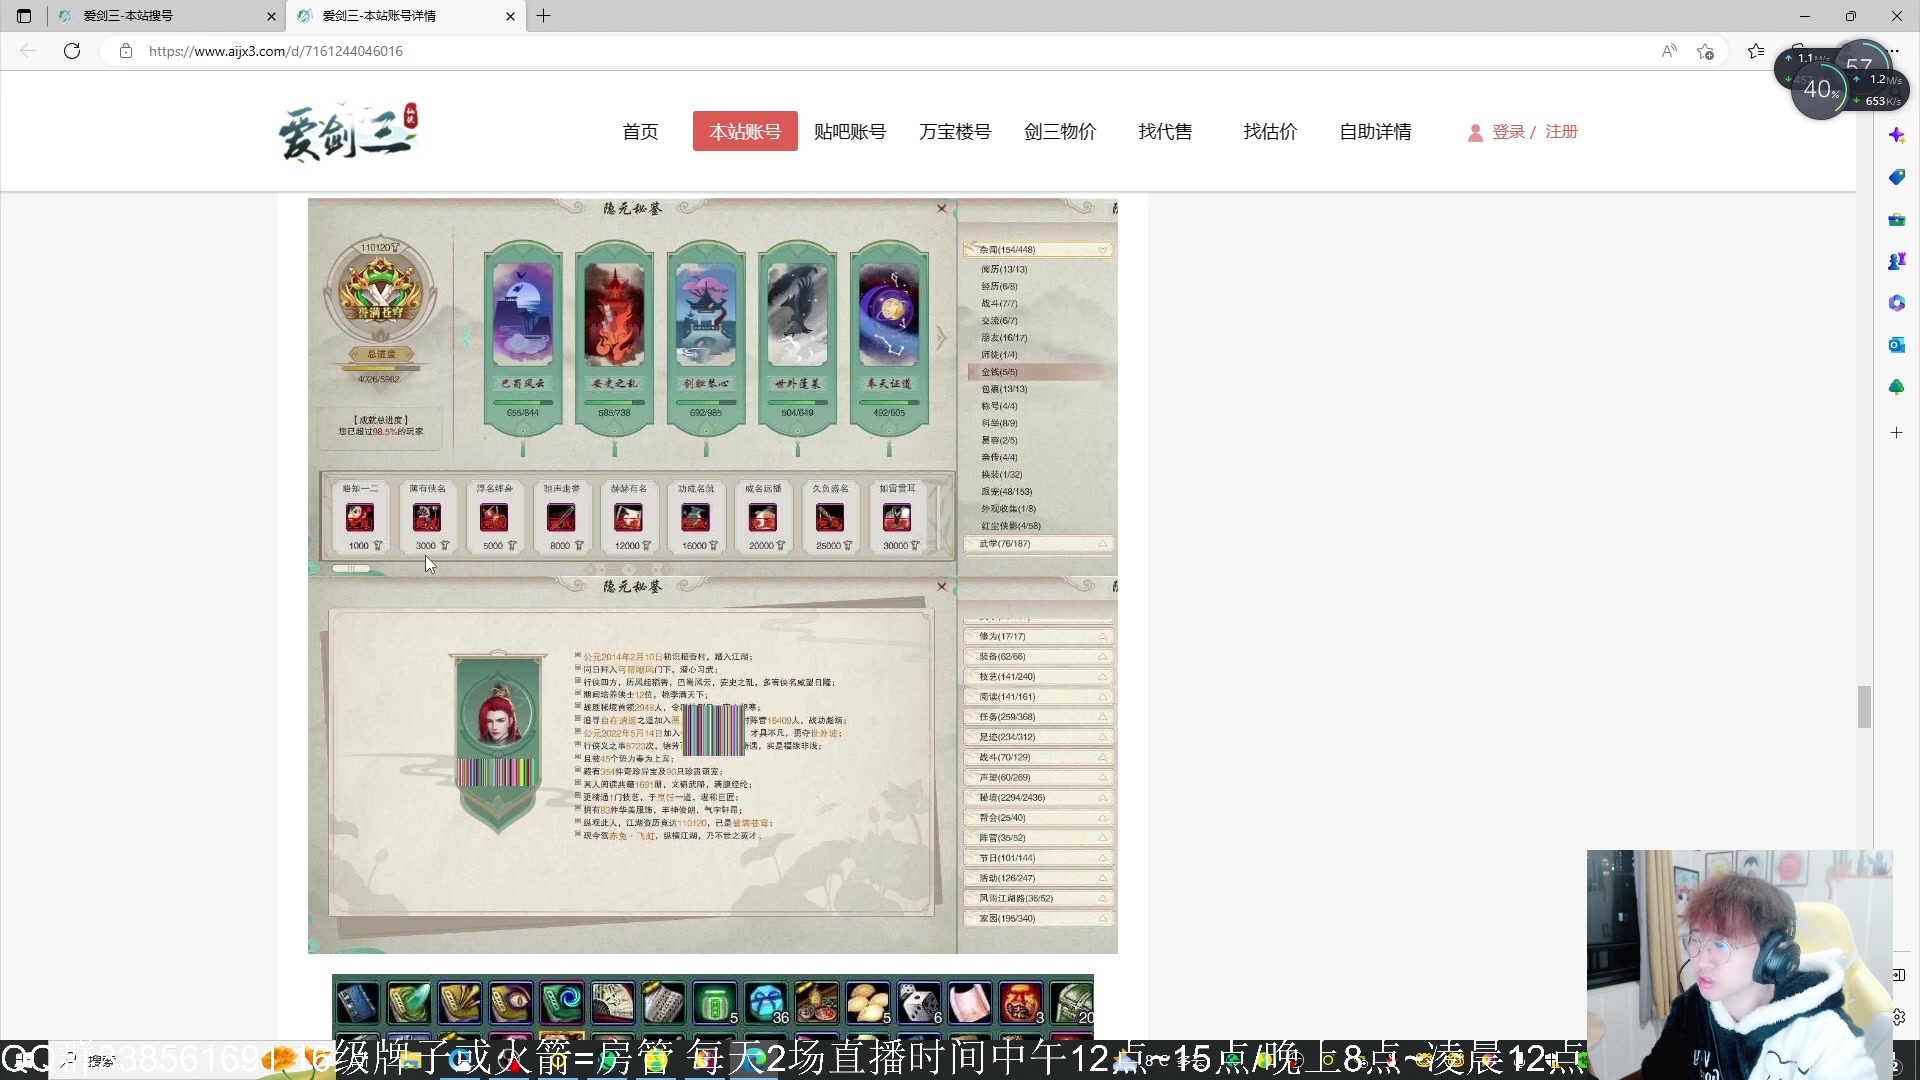Open the 自助详情 navigation item
1920x1080 pixels.
pos(1375,132)
